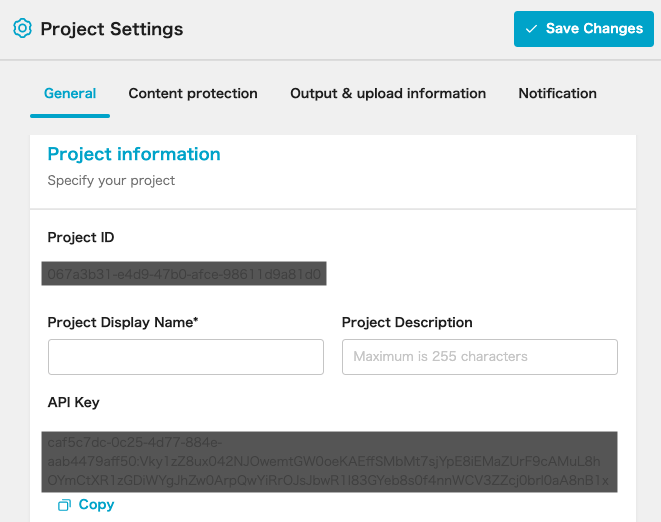This screenshot has height=522, width=661.
Task: Focus the Project Display Name input field
Action: coord(186,357)
